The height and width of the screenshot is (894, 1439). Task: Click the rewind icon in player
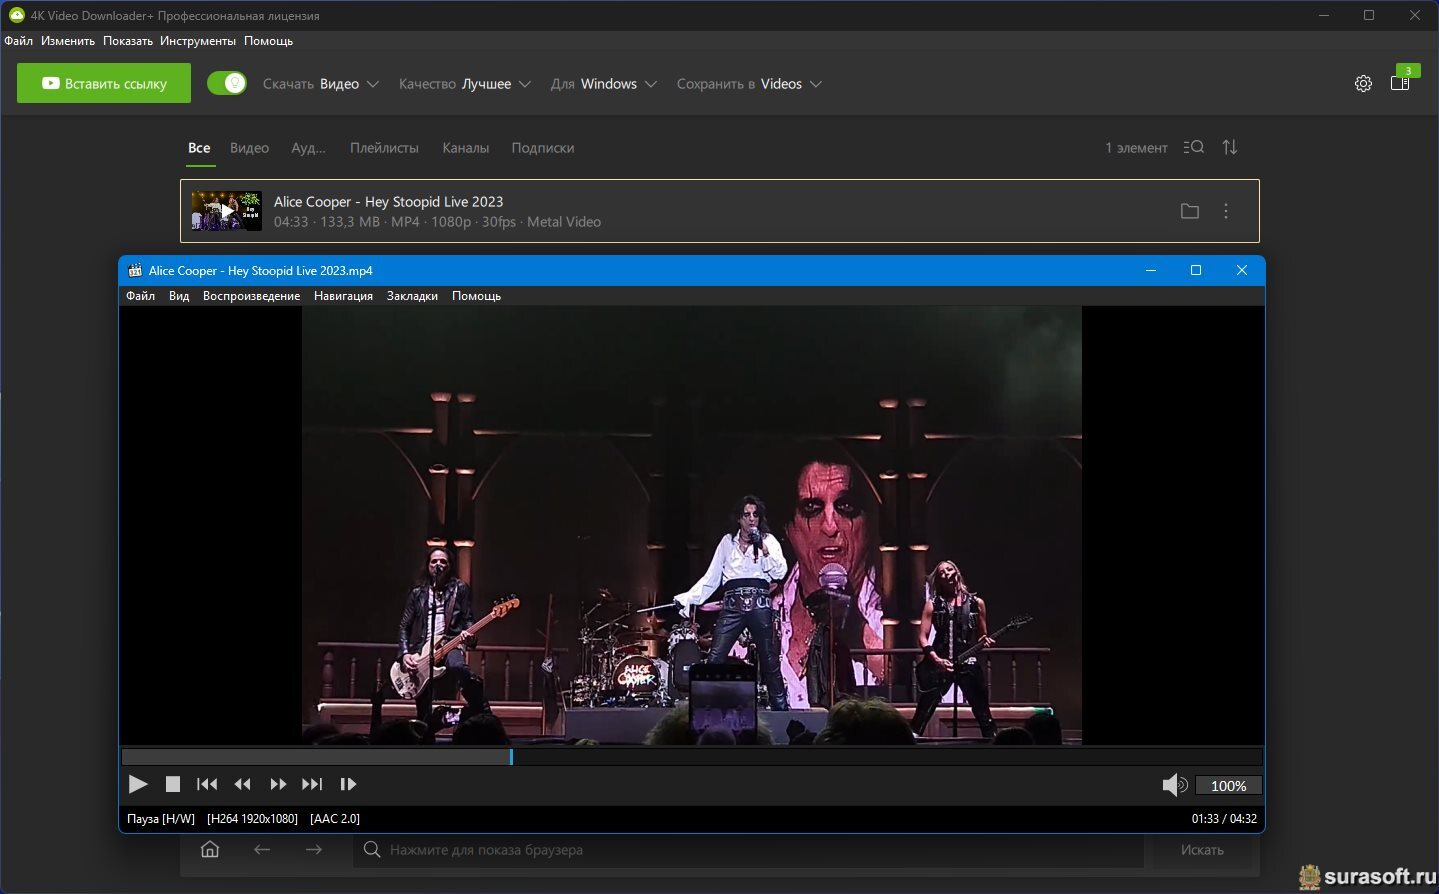[x=242, y=785]
